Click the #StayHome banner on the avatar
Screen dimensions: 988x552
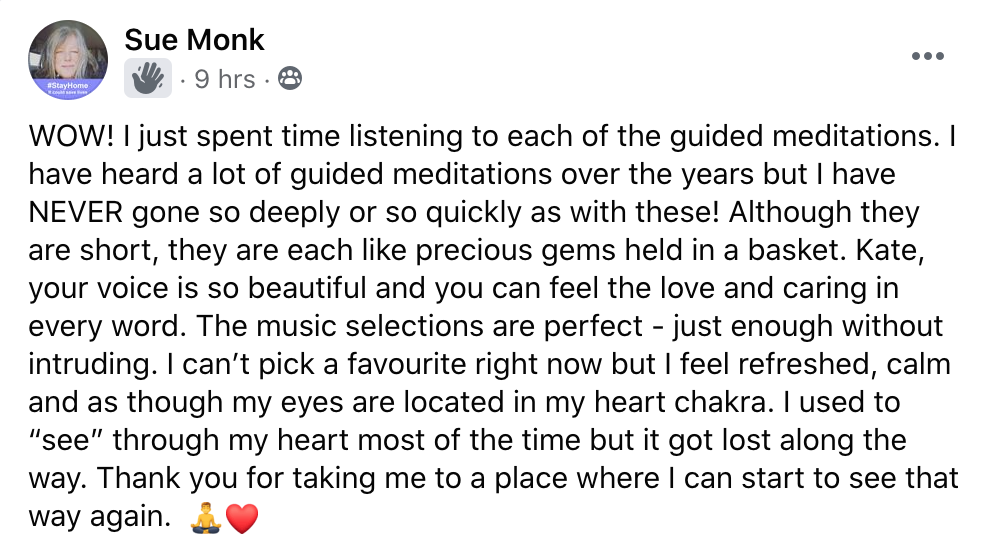tap(68, 87)
